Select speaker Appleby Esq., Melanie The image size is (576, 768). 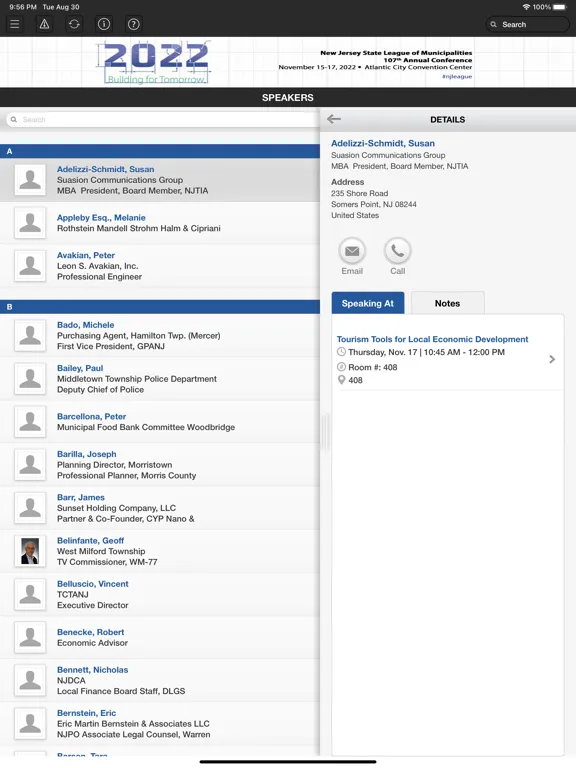(x=160, y=223)
